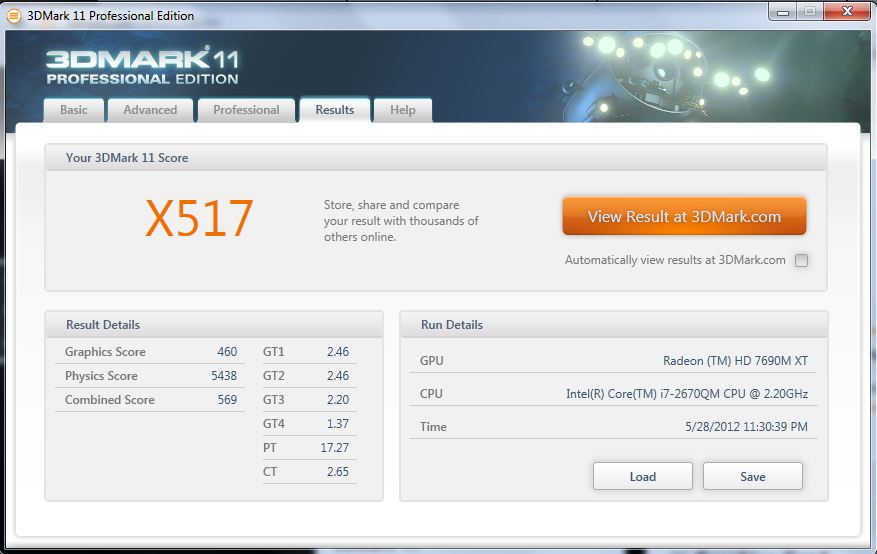The image size is (877, 554).
Task: Select the Combined Score value 569
Action: (x=227, y=400)
